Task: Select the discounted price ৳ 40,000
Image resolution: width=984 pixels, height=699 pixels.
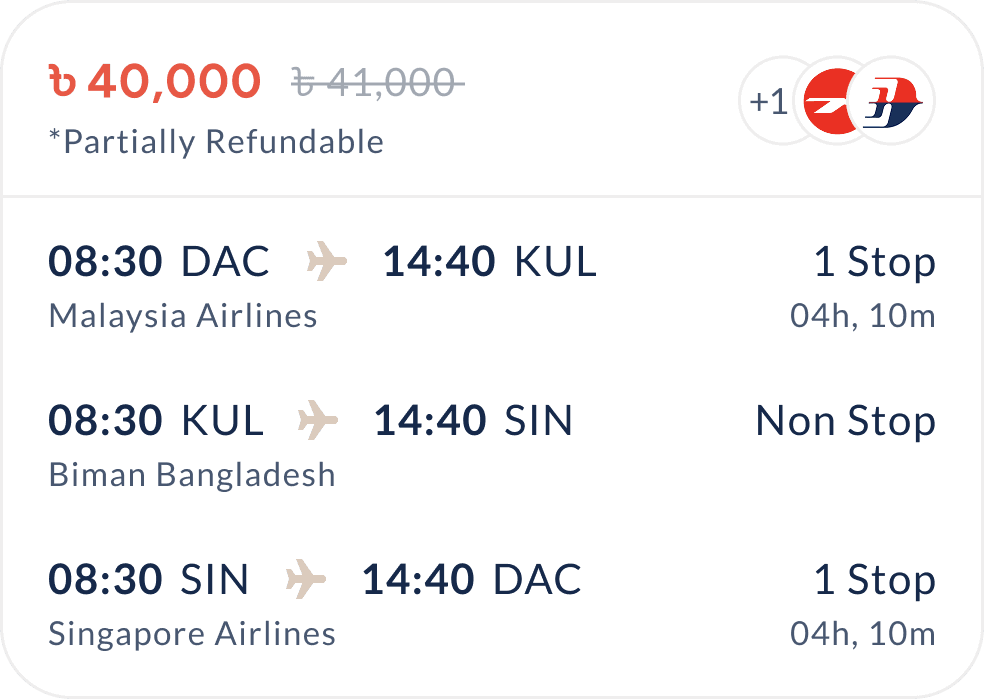Action: point(155,82)
